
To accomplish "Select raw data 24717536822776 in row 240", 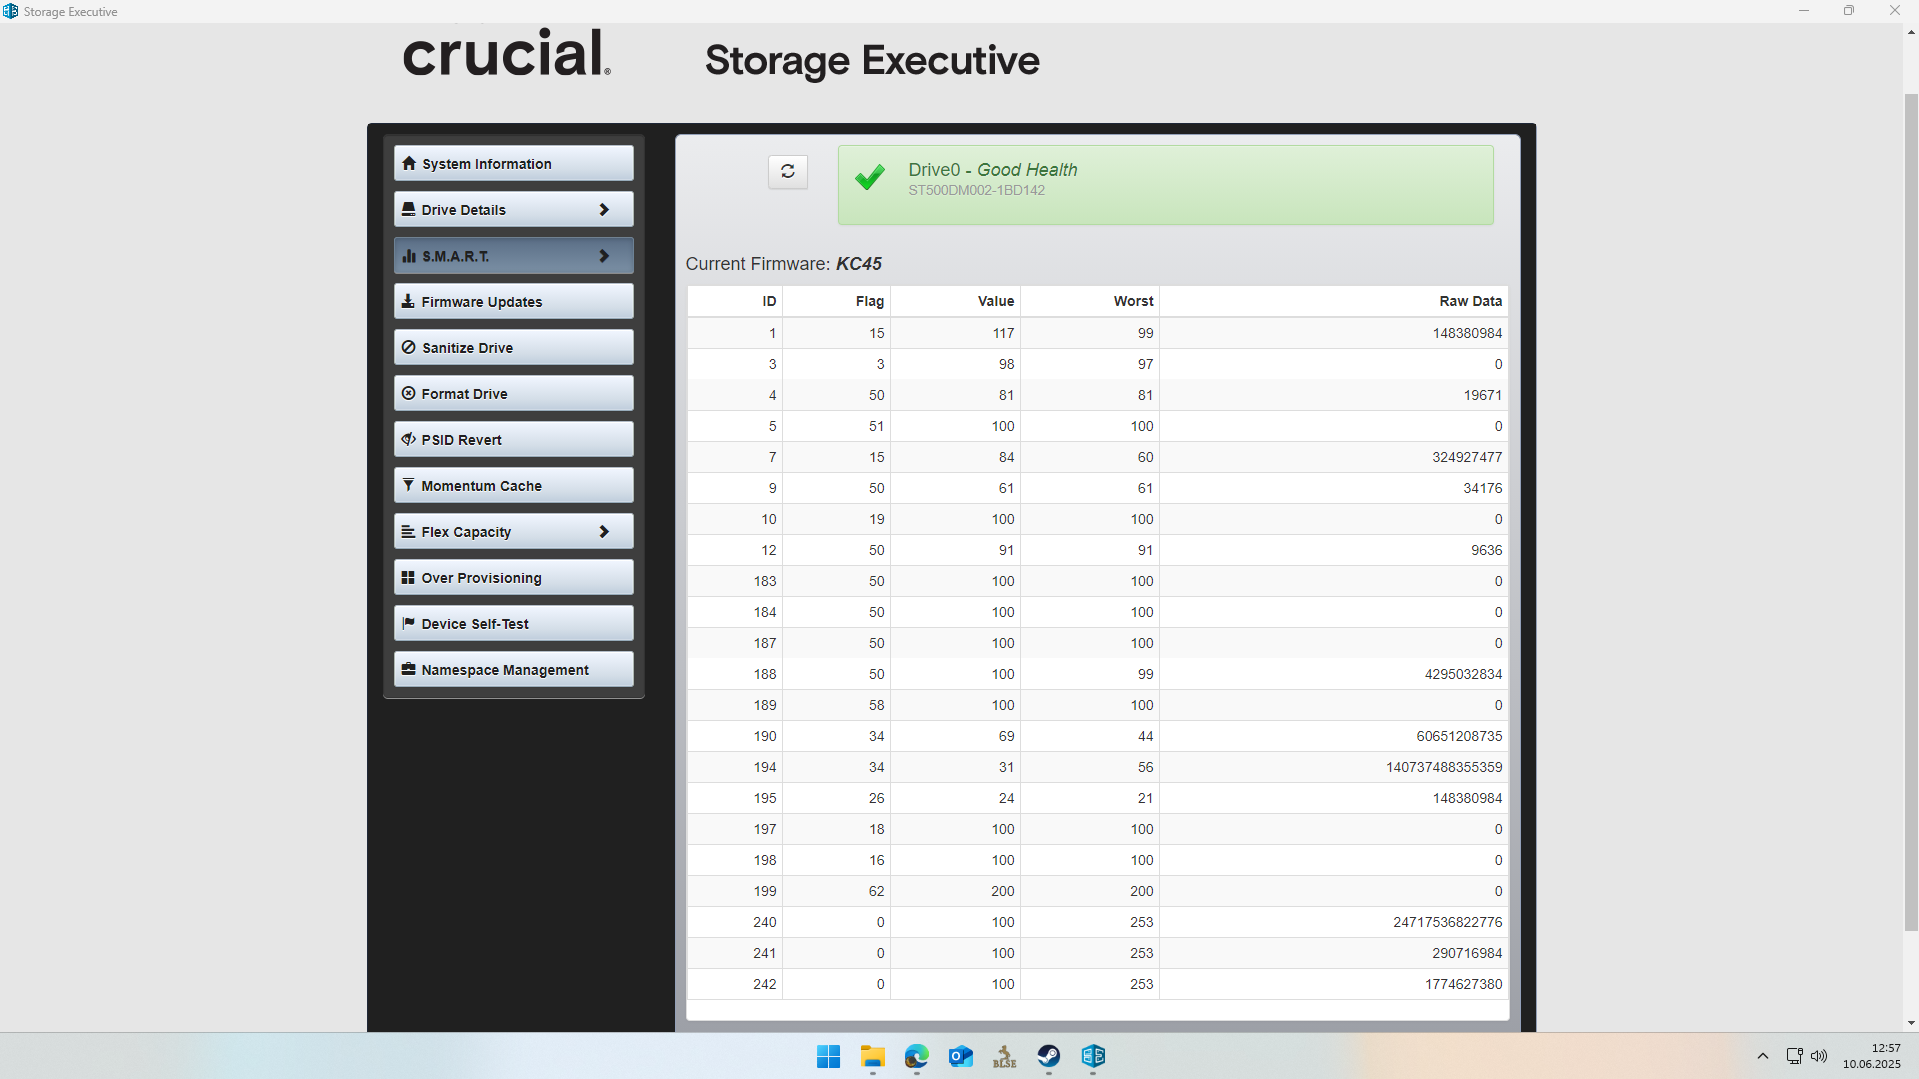I will pyautogui.click(x=1447, y=922).
